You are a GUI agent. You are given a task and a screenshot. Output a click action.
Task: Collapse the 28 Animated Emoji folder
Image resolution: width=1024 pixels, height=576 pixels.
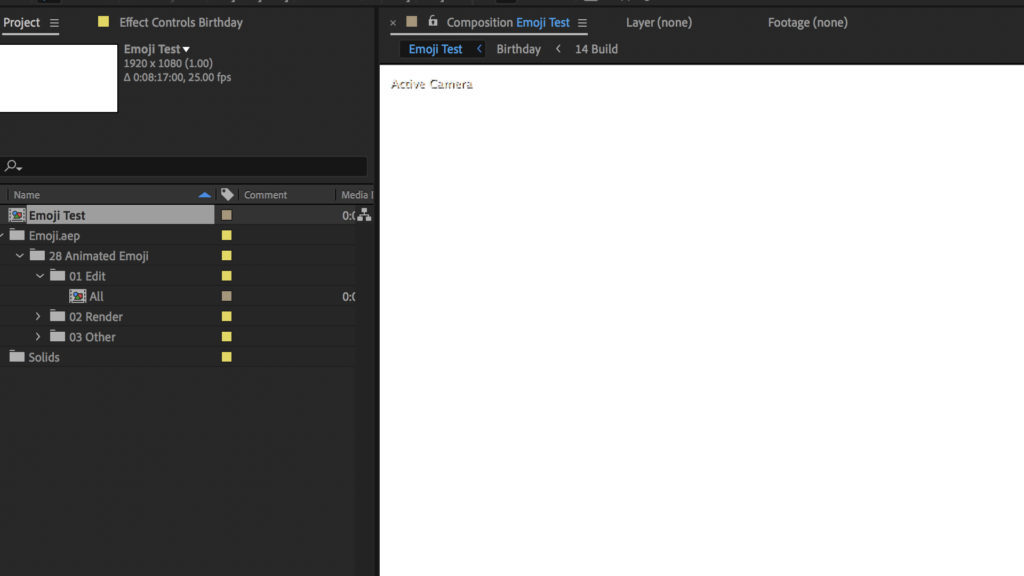[20, 256]
